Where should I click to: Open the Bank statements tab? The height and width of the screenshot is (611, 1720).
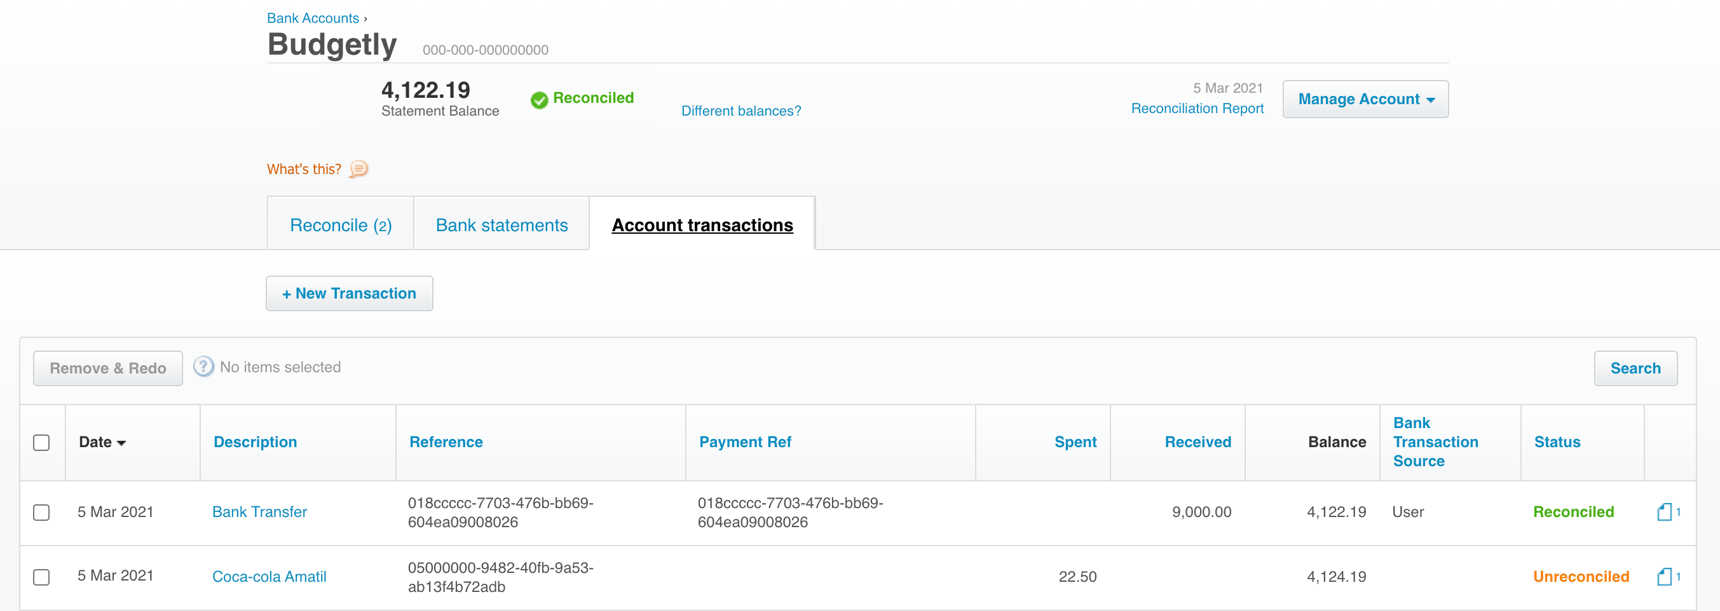point(501,224)
